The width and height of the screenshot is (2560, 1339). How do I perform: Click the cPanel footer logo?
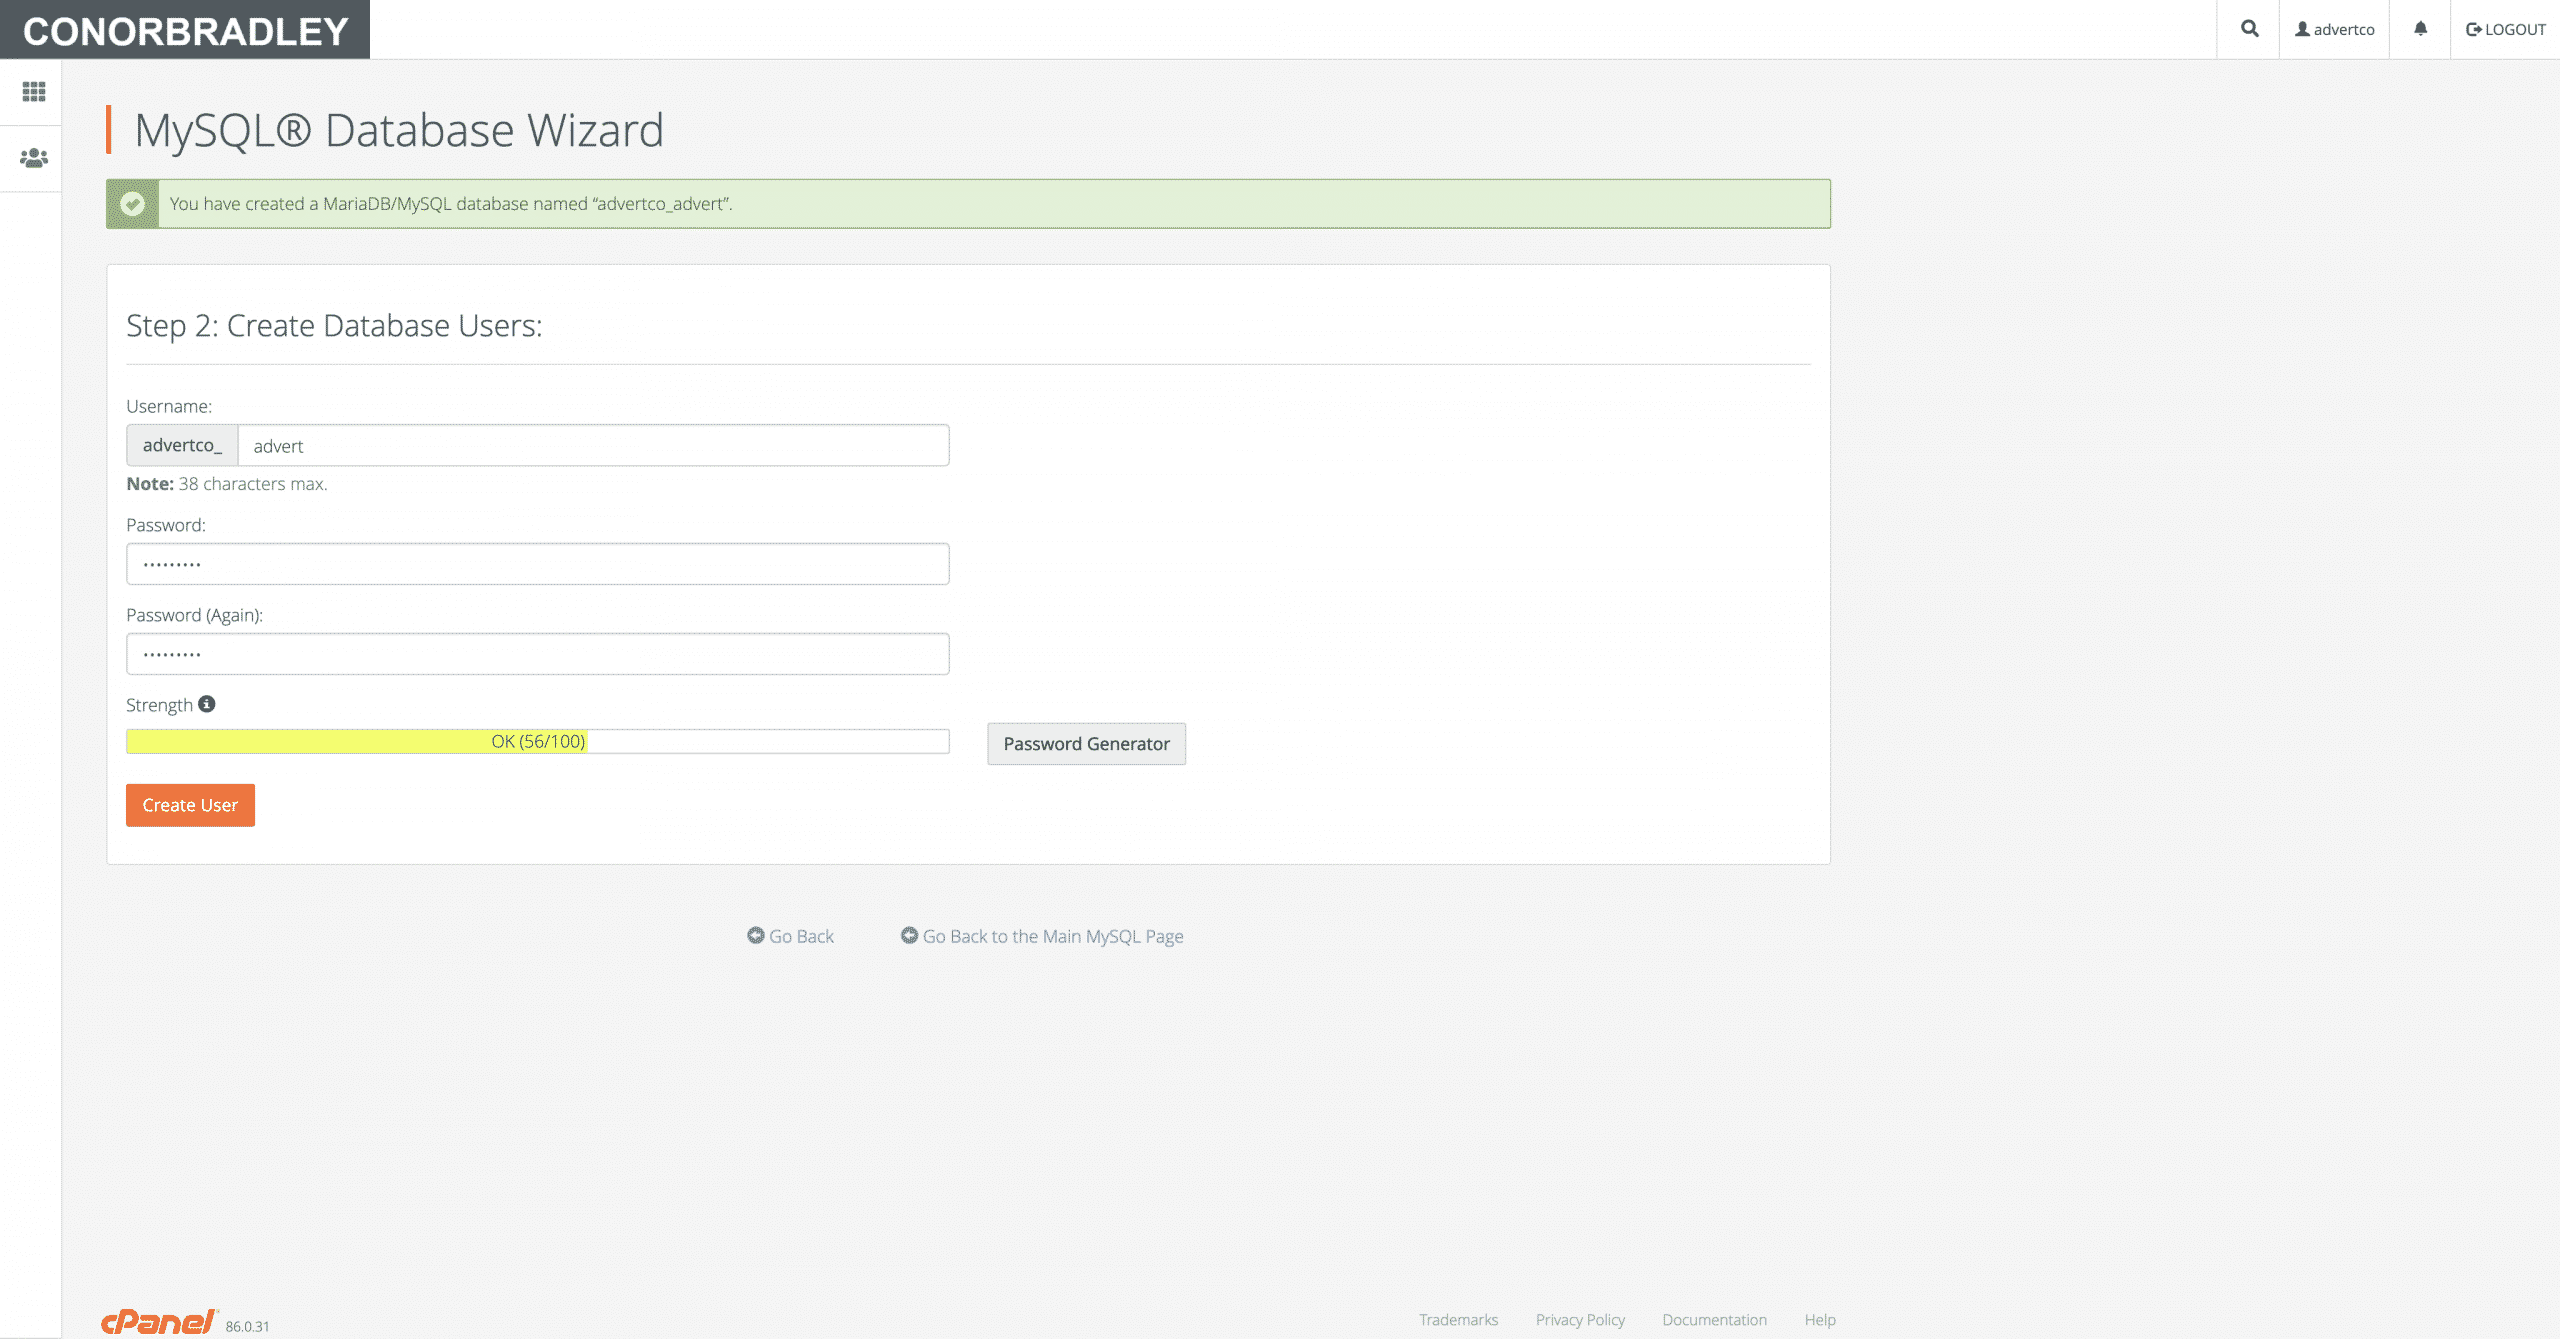click(160, 1322)
